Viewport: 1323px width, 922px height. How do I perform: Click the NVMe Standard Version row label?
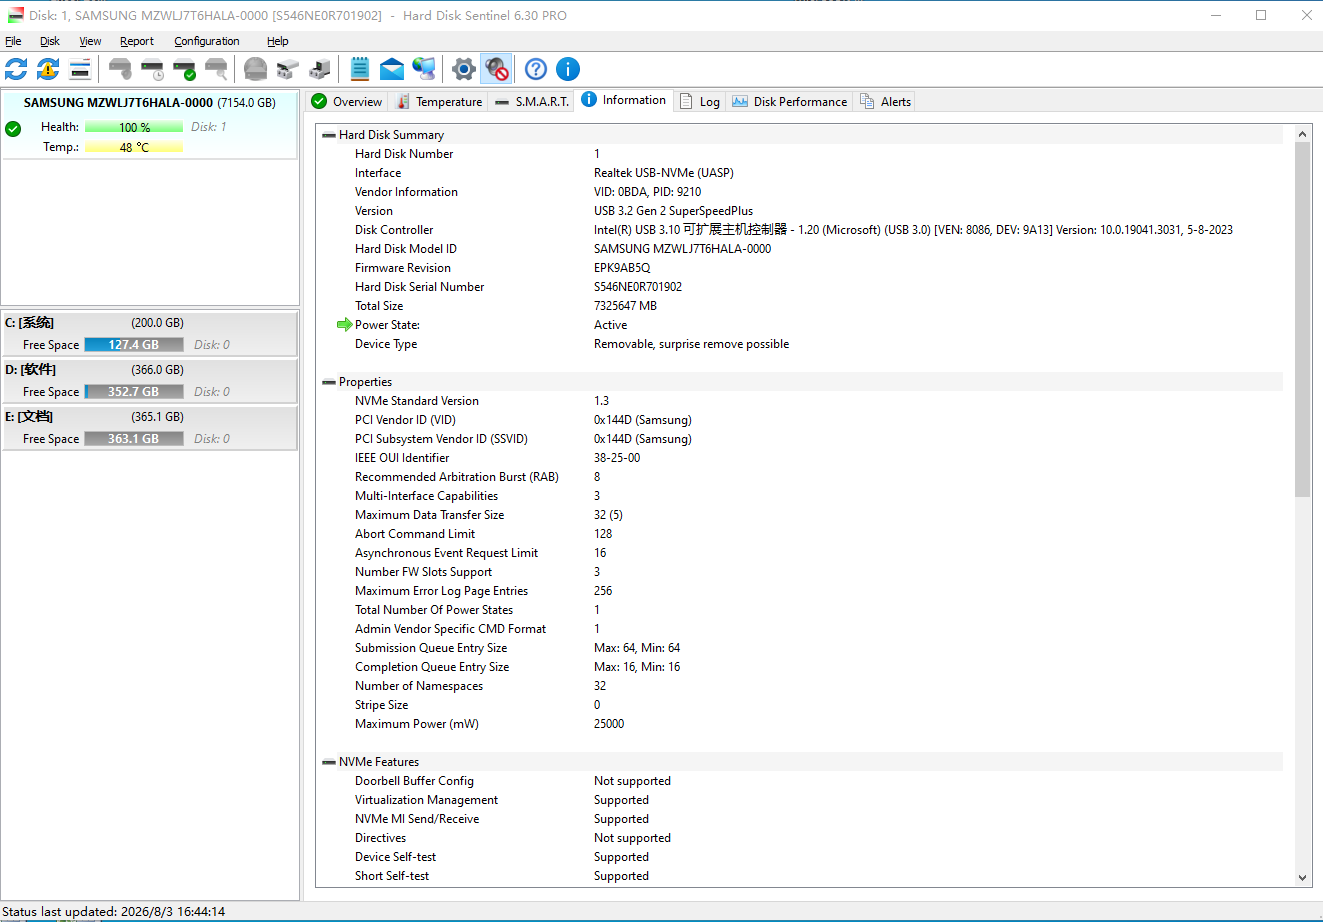click(417, 401)
